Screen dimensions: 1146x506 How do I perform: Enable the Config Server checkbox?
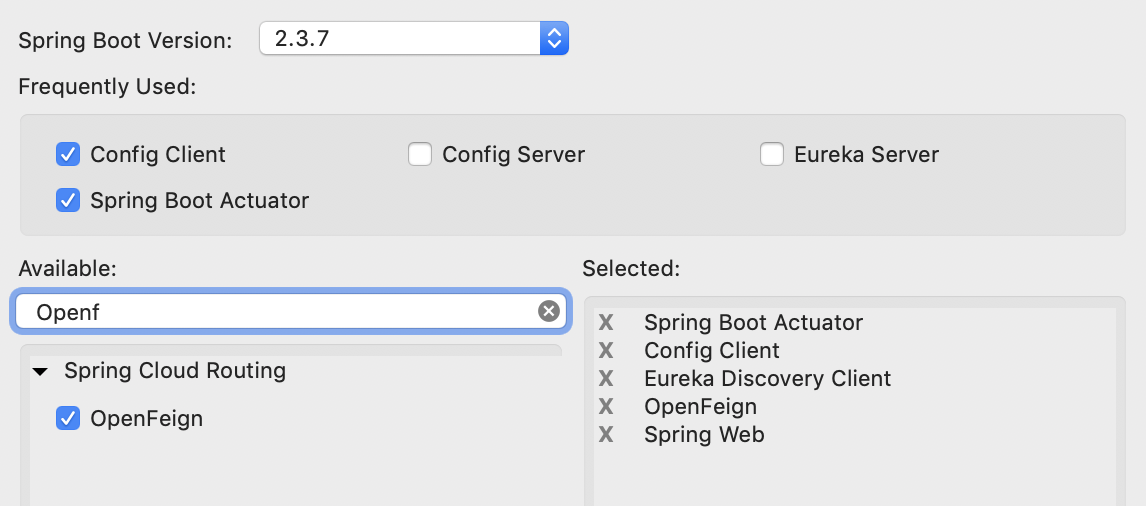pyautogui.click(x=420, y=155)
